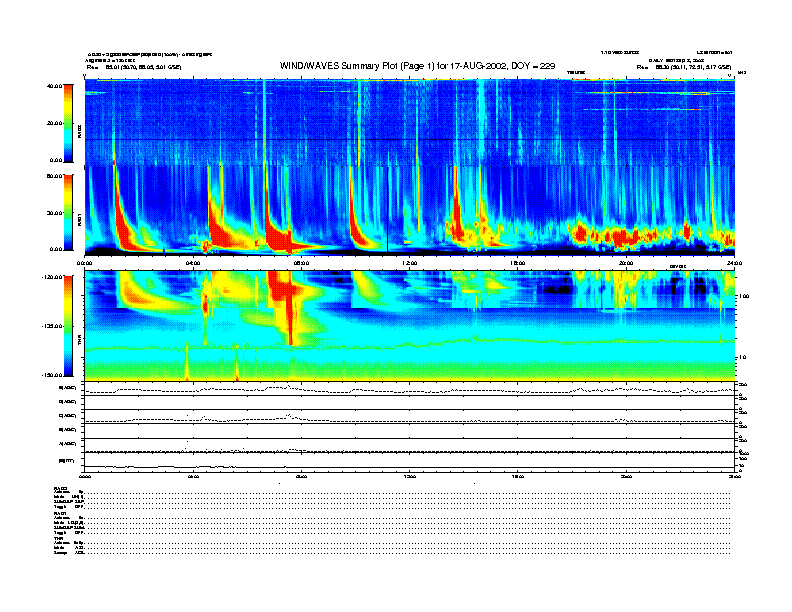This screenshot has height=612, width=792.
Task: Click the 16:00 label under the RAD1 panel
Action: click(518, 263)
